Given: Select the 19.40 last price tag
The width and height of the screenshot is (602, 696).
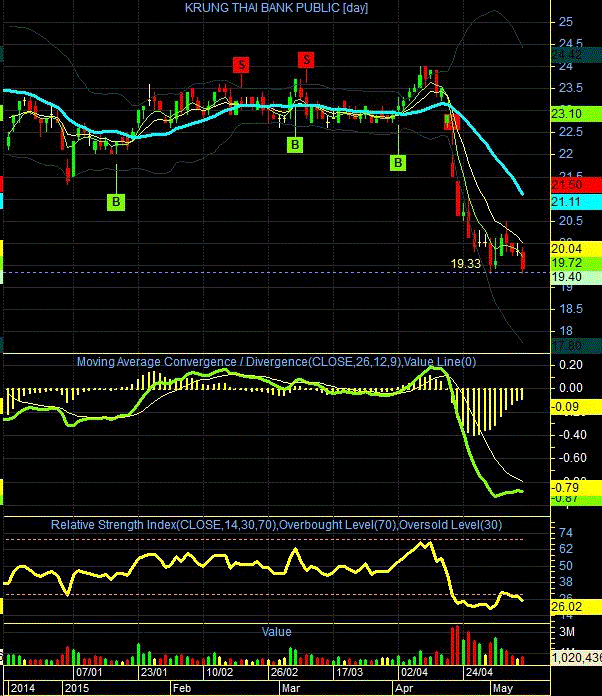Looking at the screenshot, I should (576, 277).
